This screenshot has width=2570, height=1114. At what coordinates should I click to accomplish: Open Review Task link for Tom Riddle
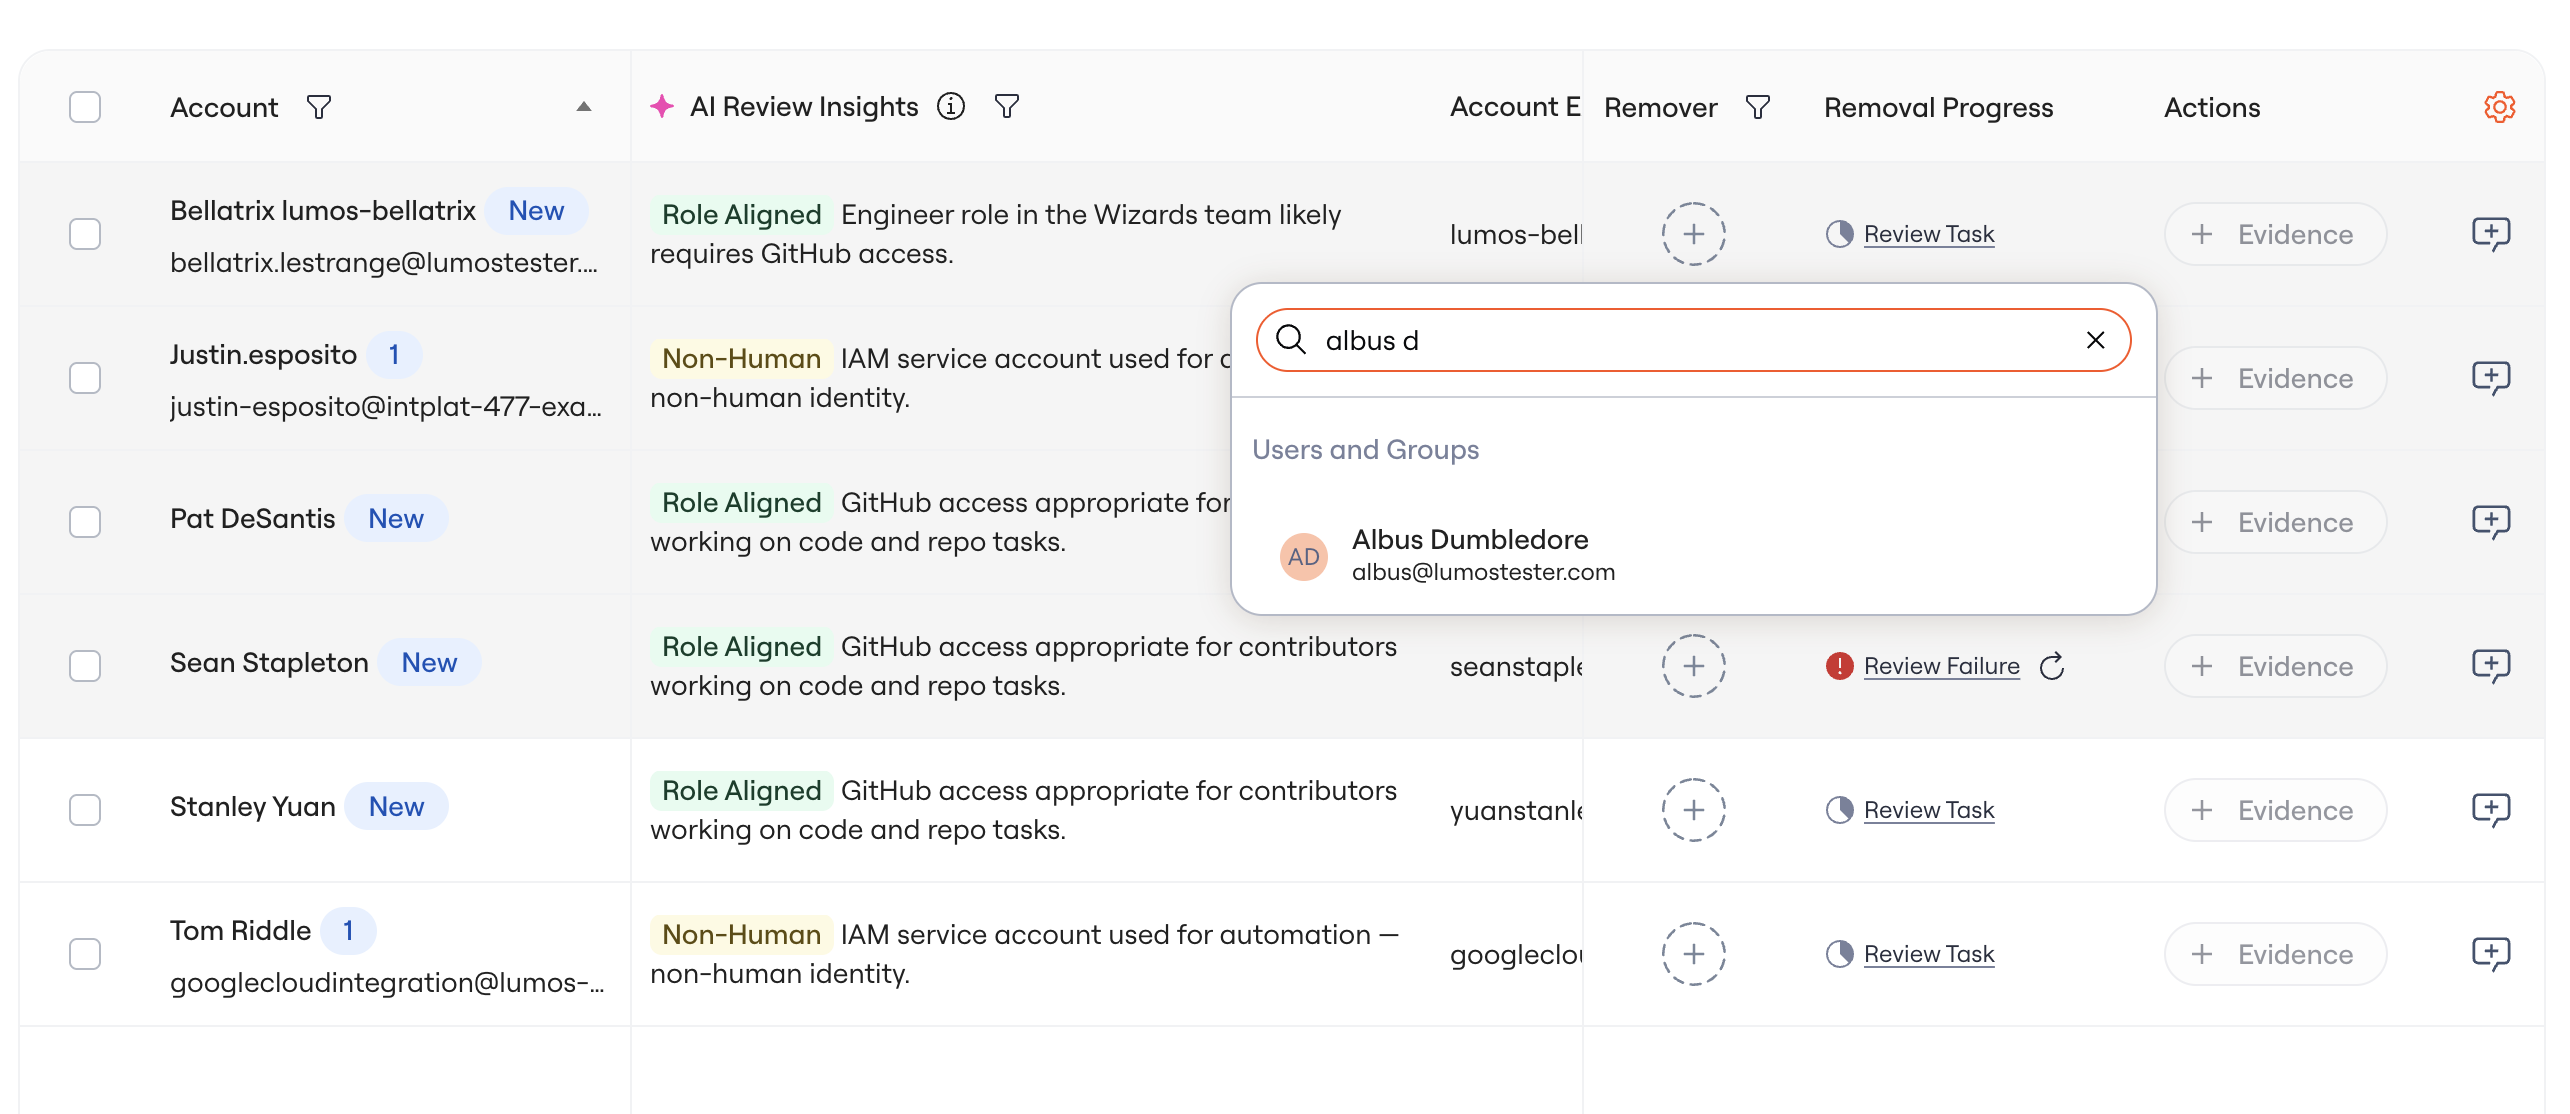pos(1928,954)
